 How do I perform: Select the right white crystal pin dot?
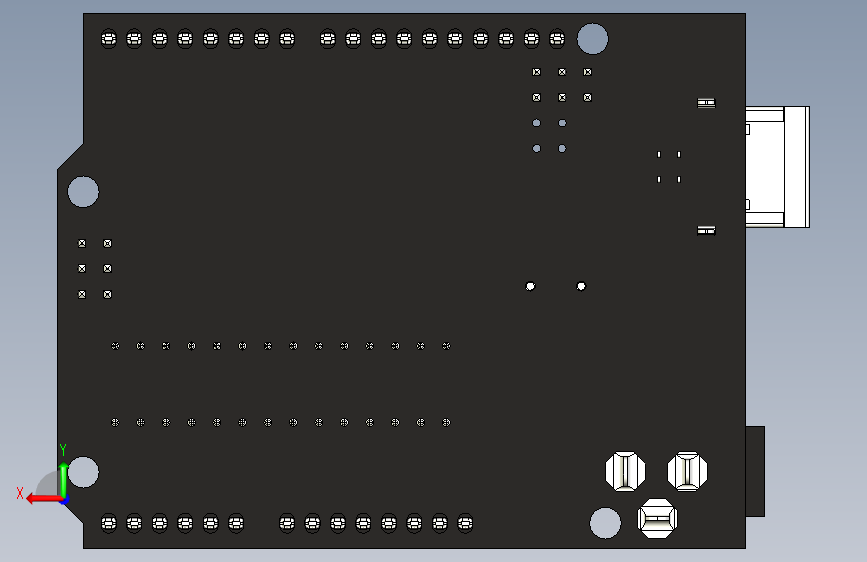[581, 286]
